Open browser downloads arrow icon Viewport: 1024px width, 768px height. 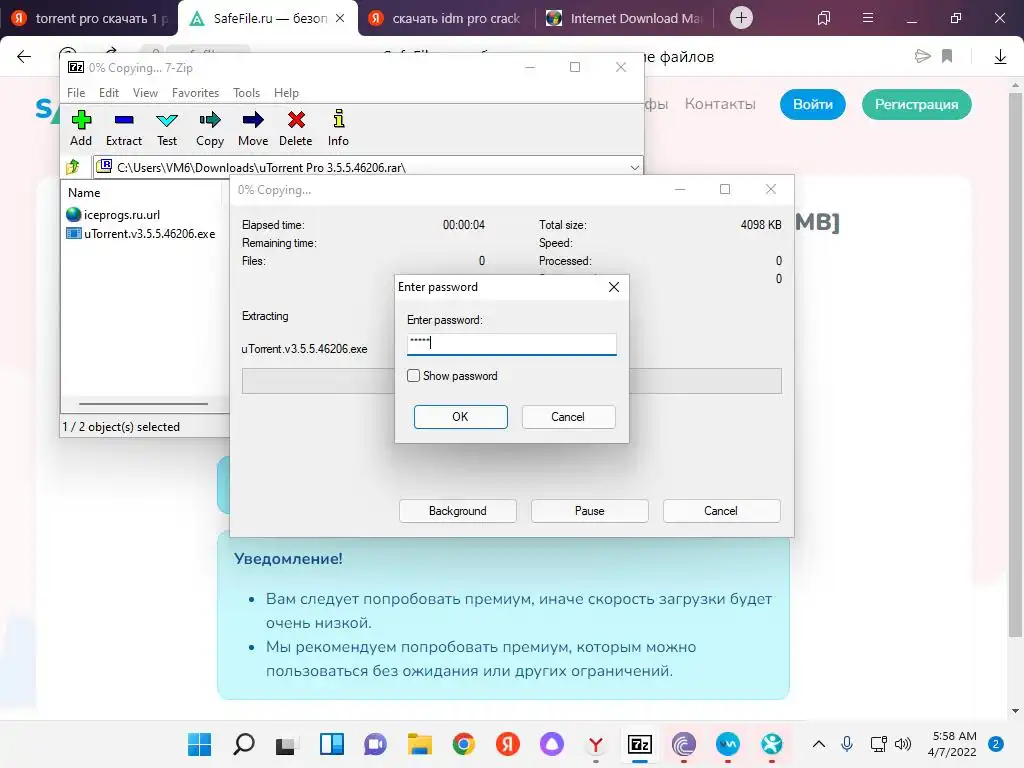point(1000,57)
